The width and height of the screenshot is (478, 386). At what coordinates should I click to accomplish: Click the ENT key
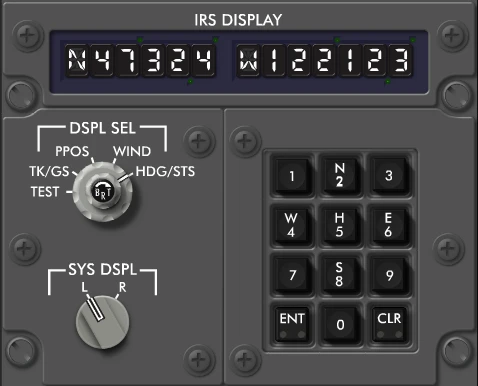(292, 324)
